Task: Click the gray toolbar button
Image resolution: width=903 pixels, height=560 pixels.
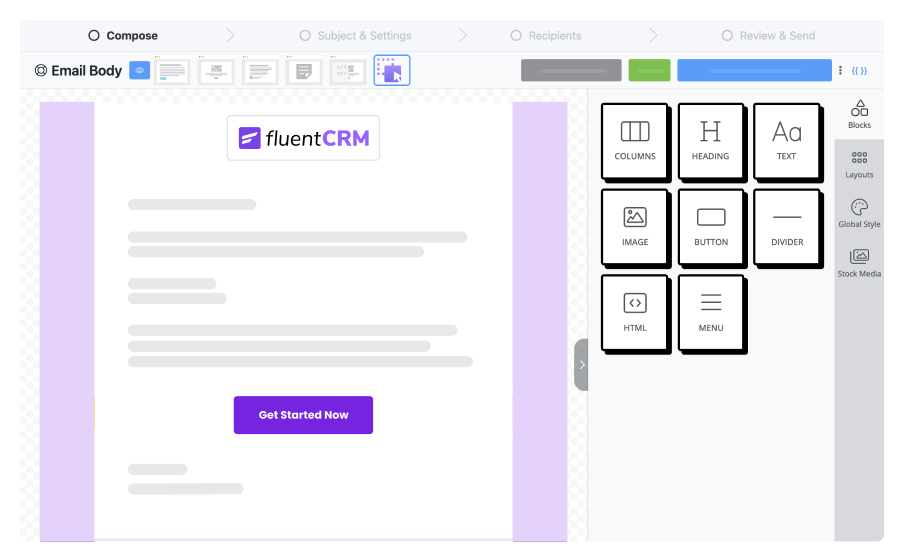Action: pos(571,70)
